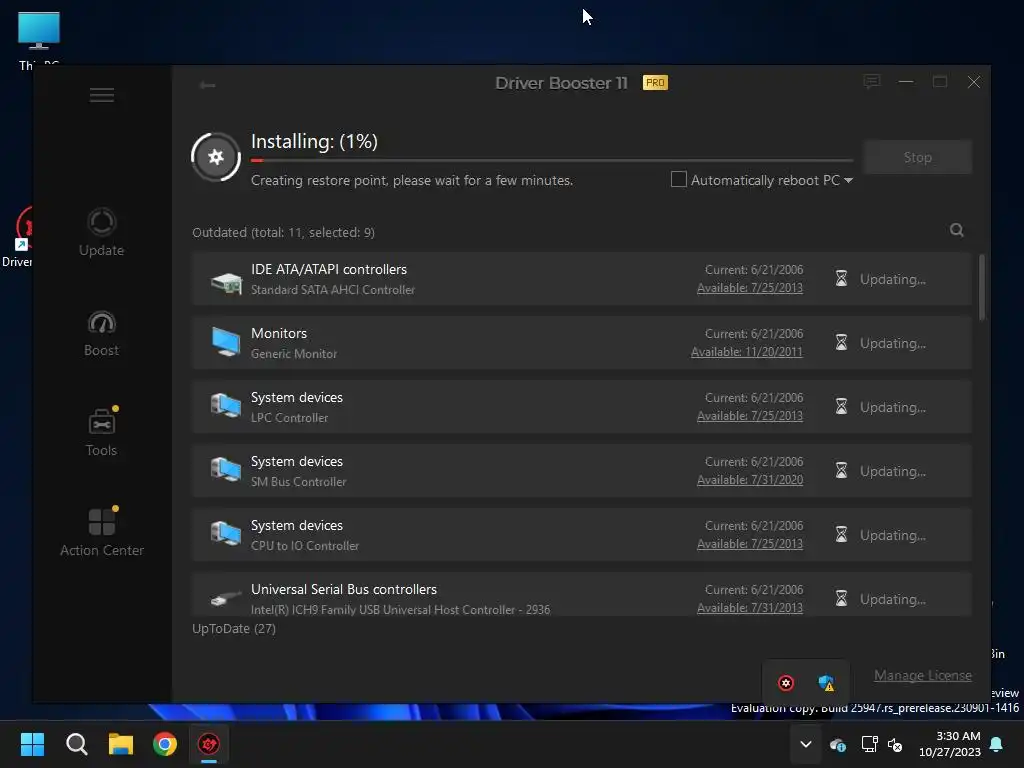Click hourglass icon on Monitors row
This screenshot has width=1024, height=768.
841,343
